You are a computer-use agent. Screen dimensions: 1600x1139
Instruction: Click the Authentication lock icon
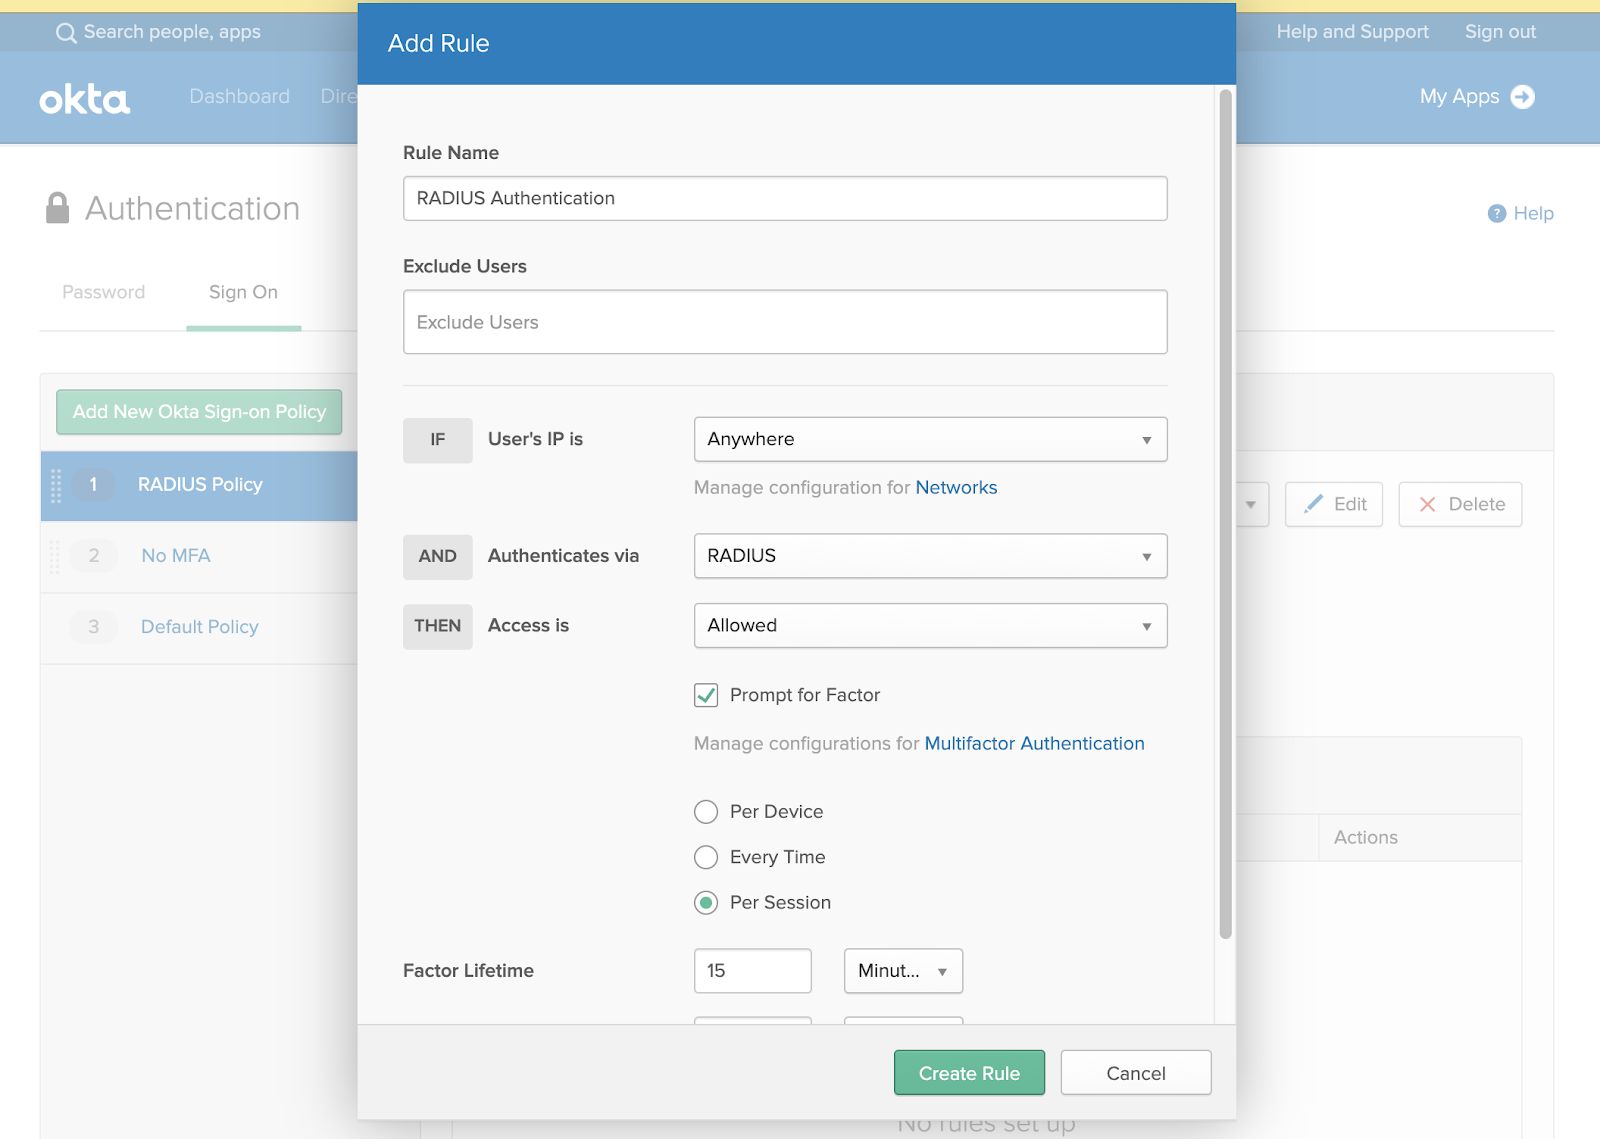click(58, 208)
